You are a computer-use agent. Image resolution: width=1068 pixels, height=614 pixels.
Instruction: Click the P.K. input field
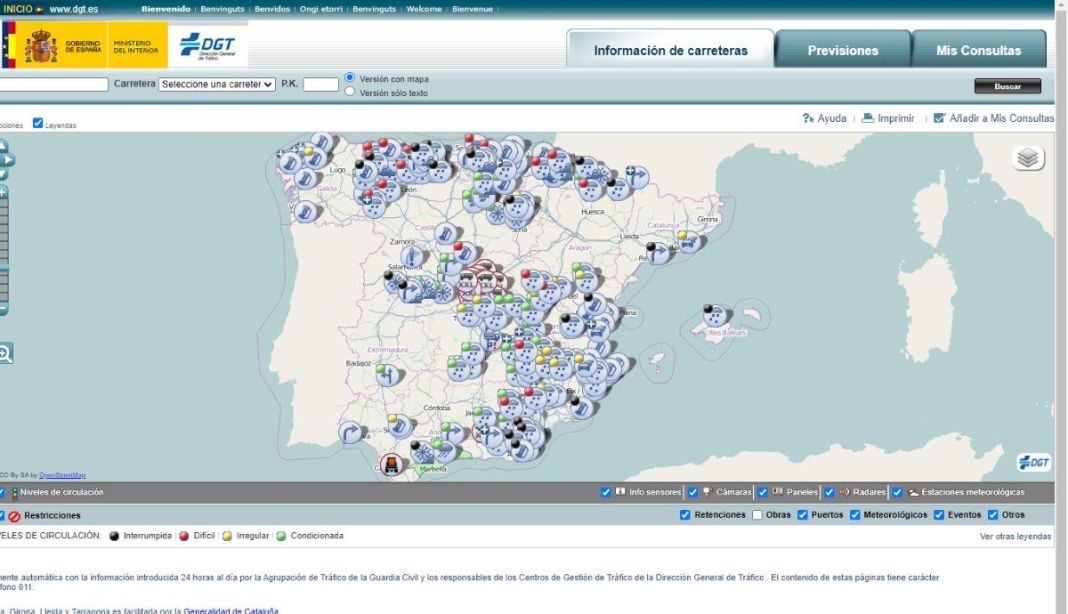[321, 85]
